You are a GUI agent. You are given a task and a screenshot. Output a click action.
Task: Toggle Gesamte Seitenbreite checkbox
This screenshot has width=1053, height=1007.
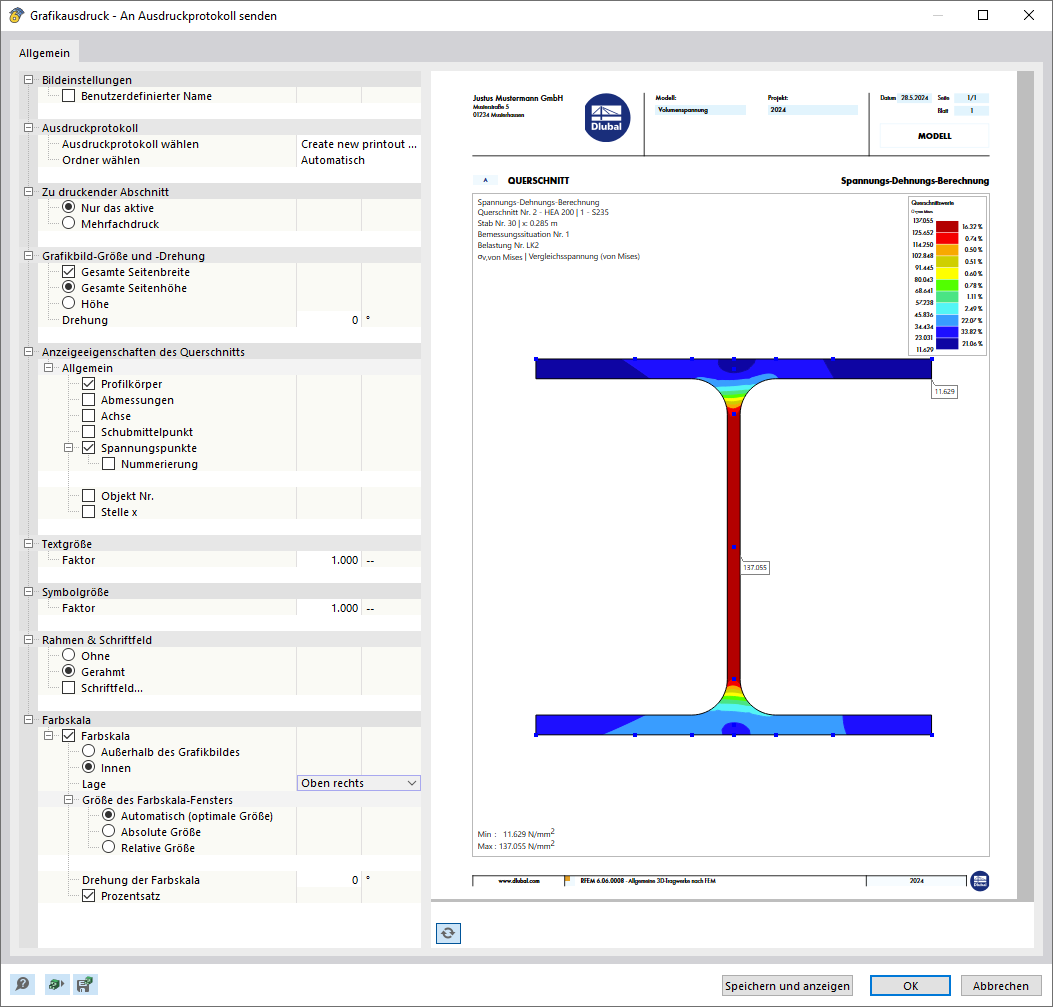pyautogui.click(x=68, y=272)
